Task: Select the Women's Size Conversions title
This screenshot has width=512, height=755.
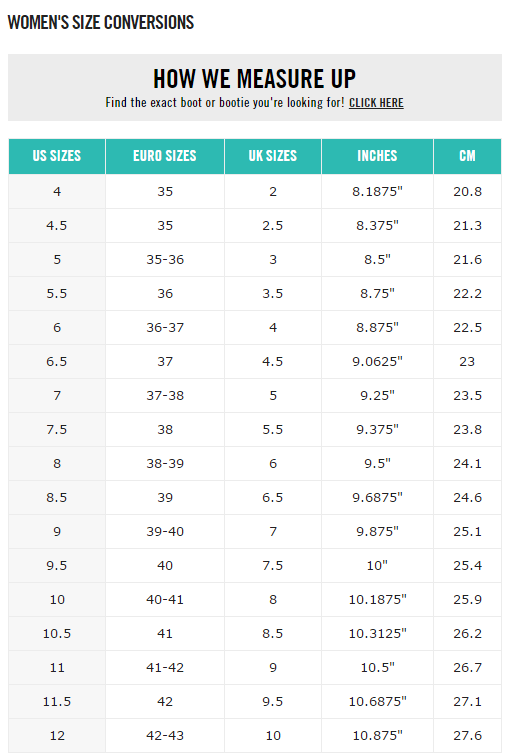Action: [101, 22]
